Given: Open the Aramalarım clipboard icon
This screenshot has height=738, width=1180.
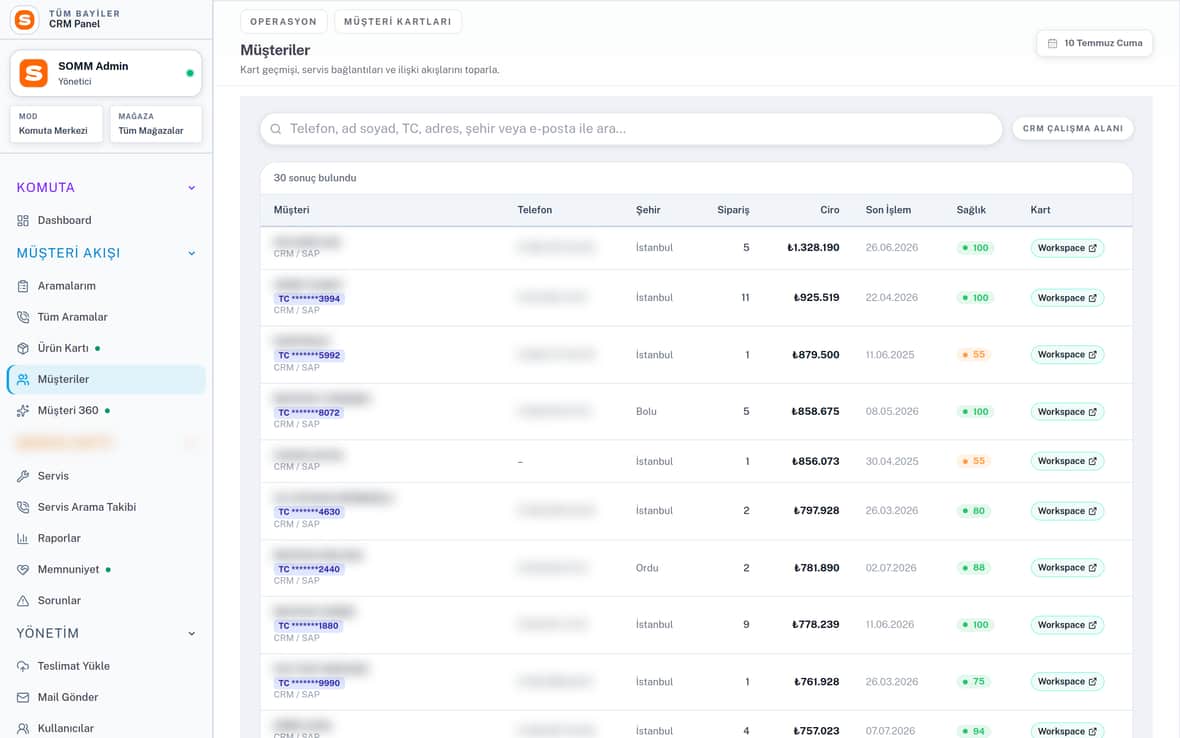Looking at the screenshot, I should click(23, 286).
